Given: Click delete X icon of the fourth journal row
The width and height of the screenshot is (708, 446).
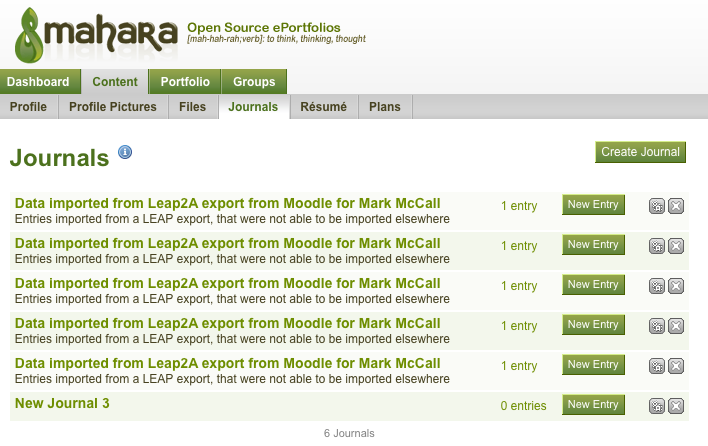Looking at the screenshot, I should tap(676, 326).
